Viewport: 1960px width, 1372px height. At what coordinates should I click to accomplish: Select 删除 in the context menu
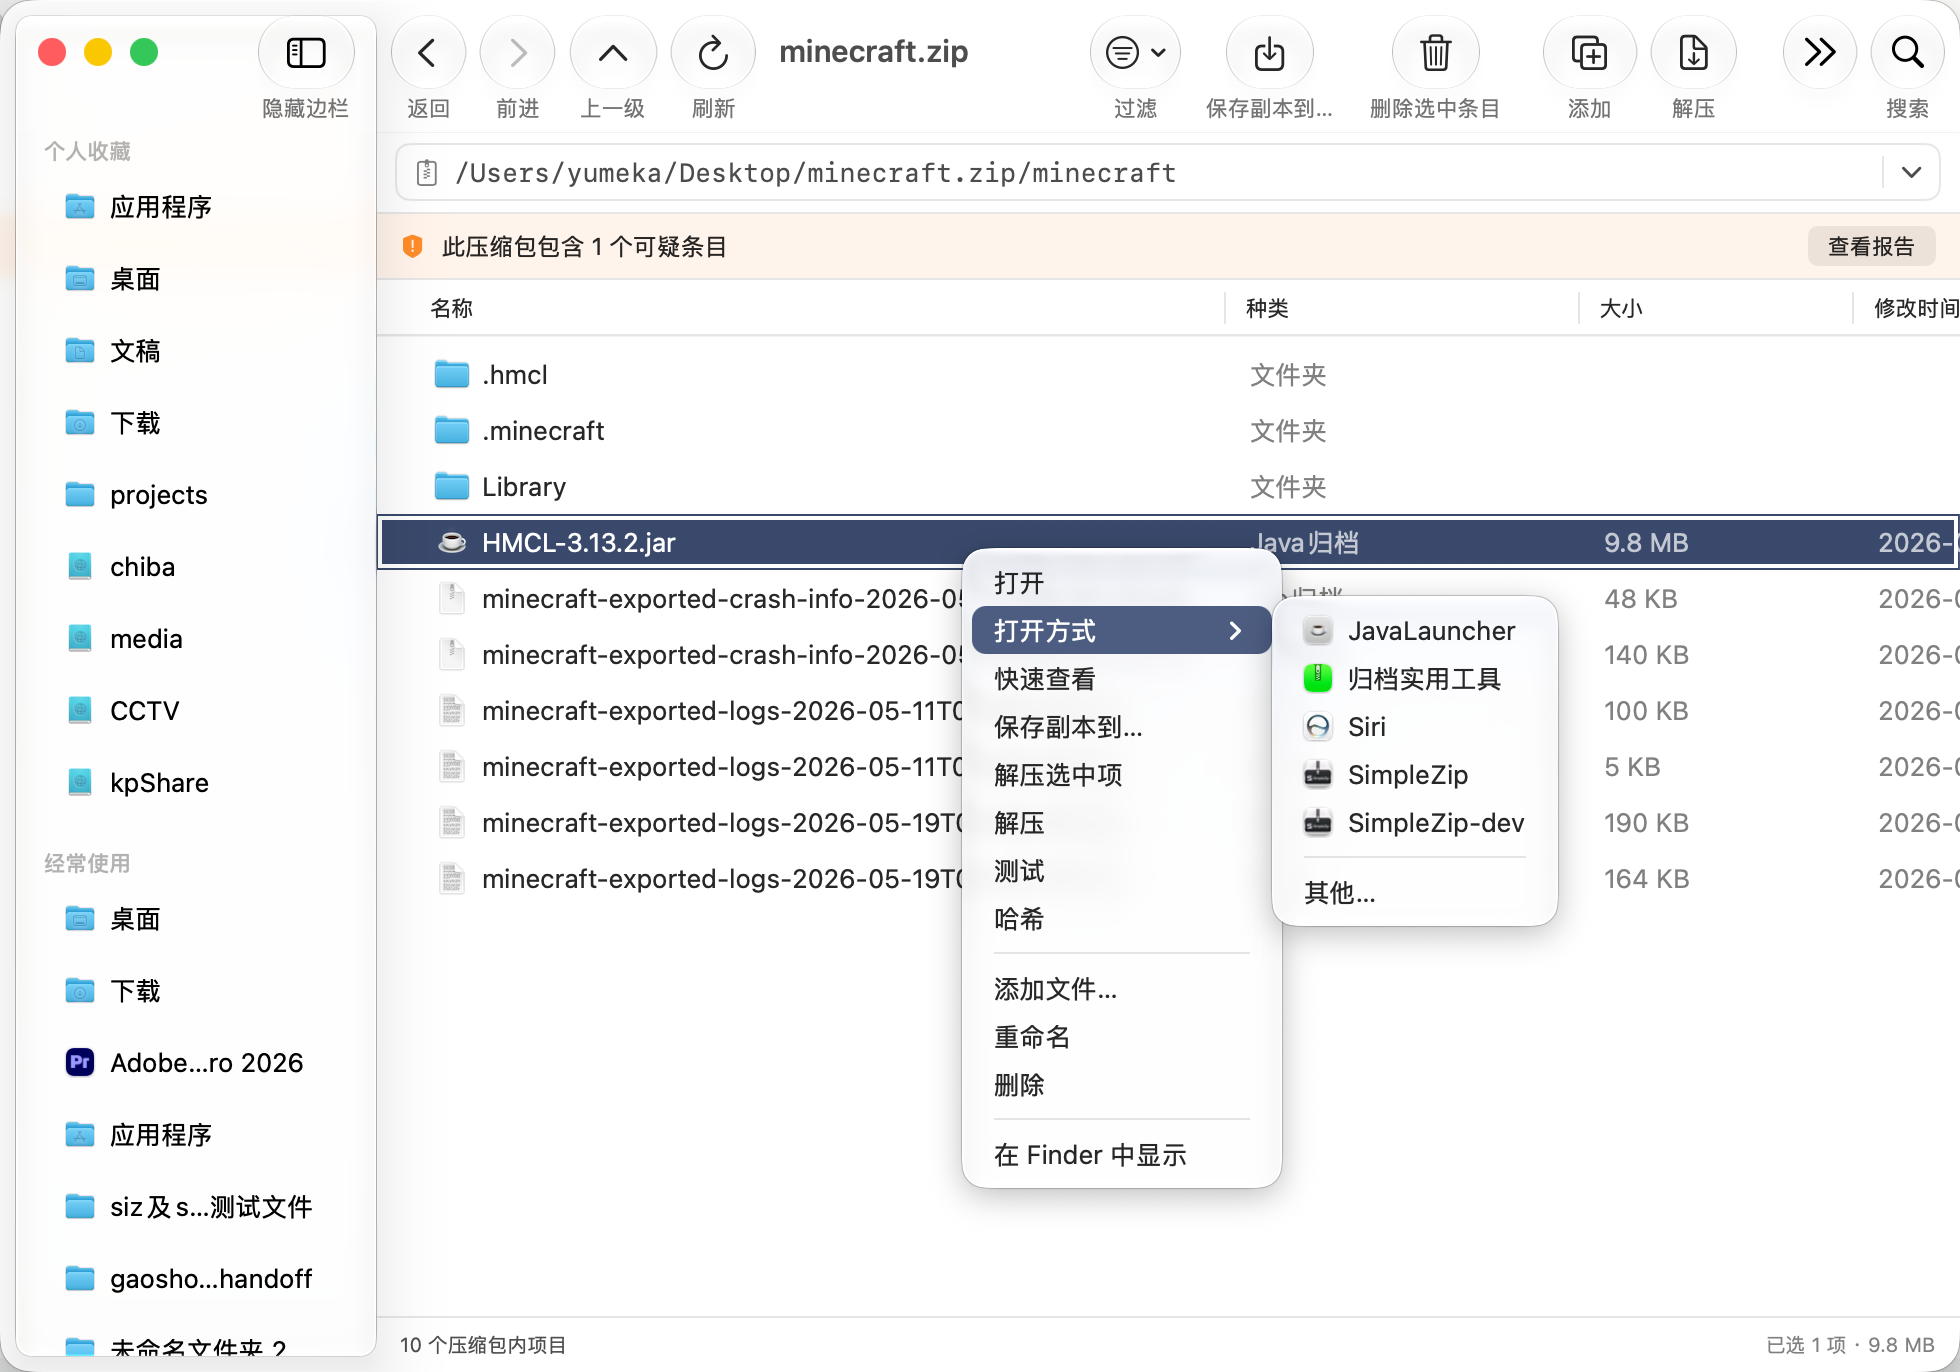1121,1085
